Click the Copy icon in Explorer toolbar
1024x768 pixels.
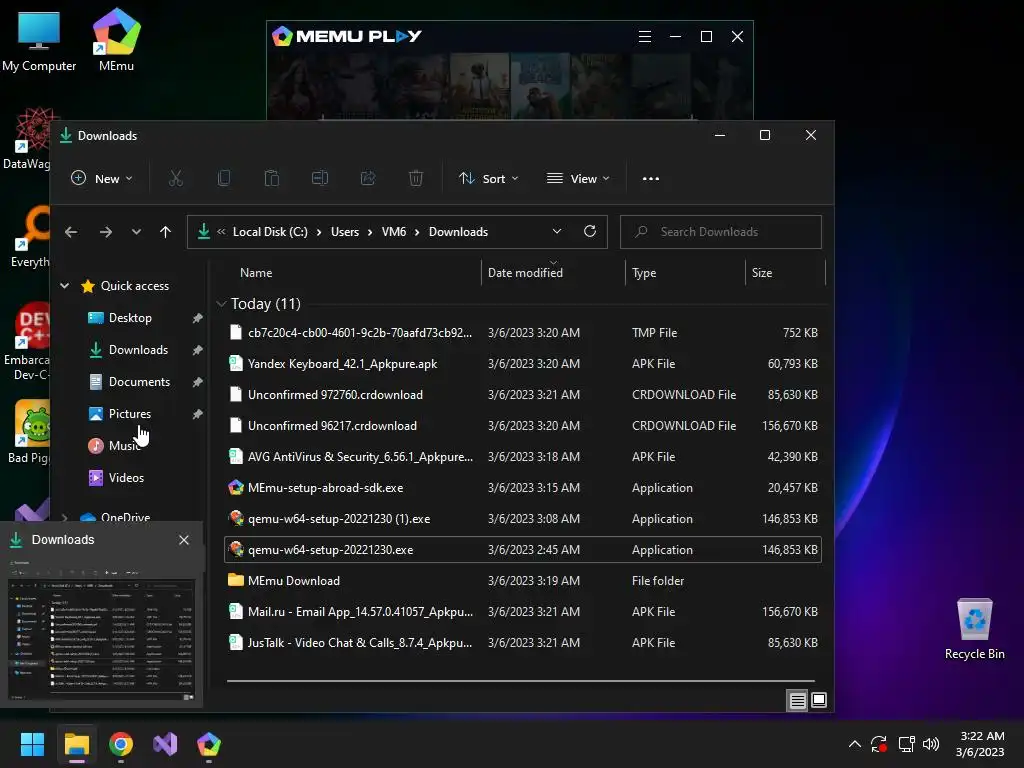click(x=223, y=178)
